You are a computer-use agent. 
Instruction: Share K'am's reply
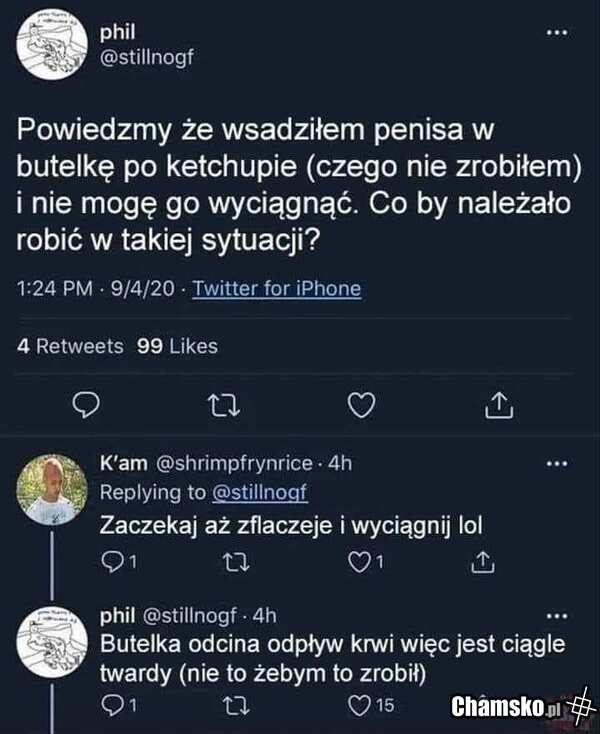[x=482, y=564]
